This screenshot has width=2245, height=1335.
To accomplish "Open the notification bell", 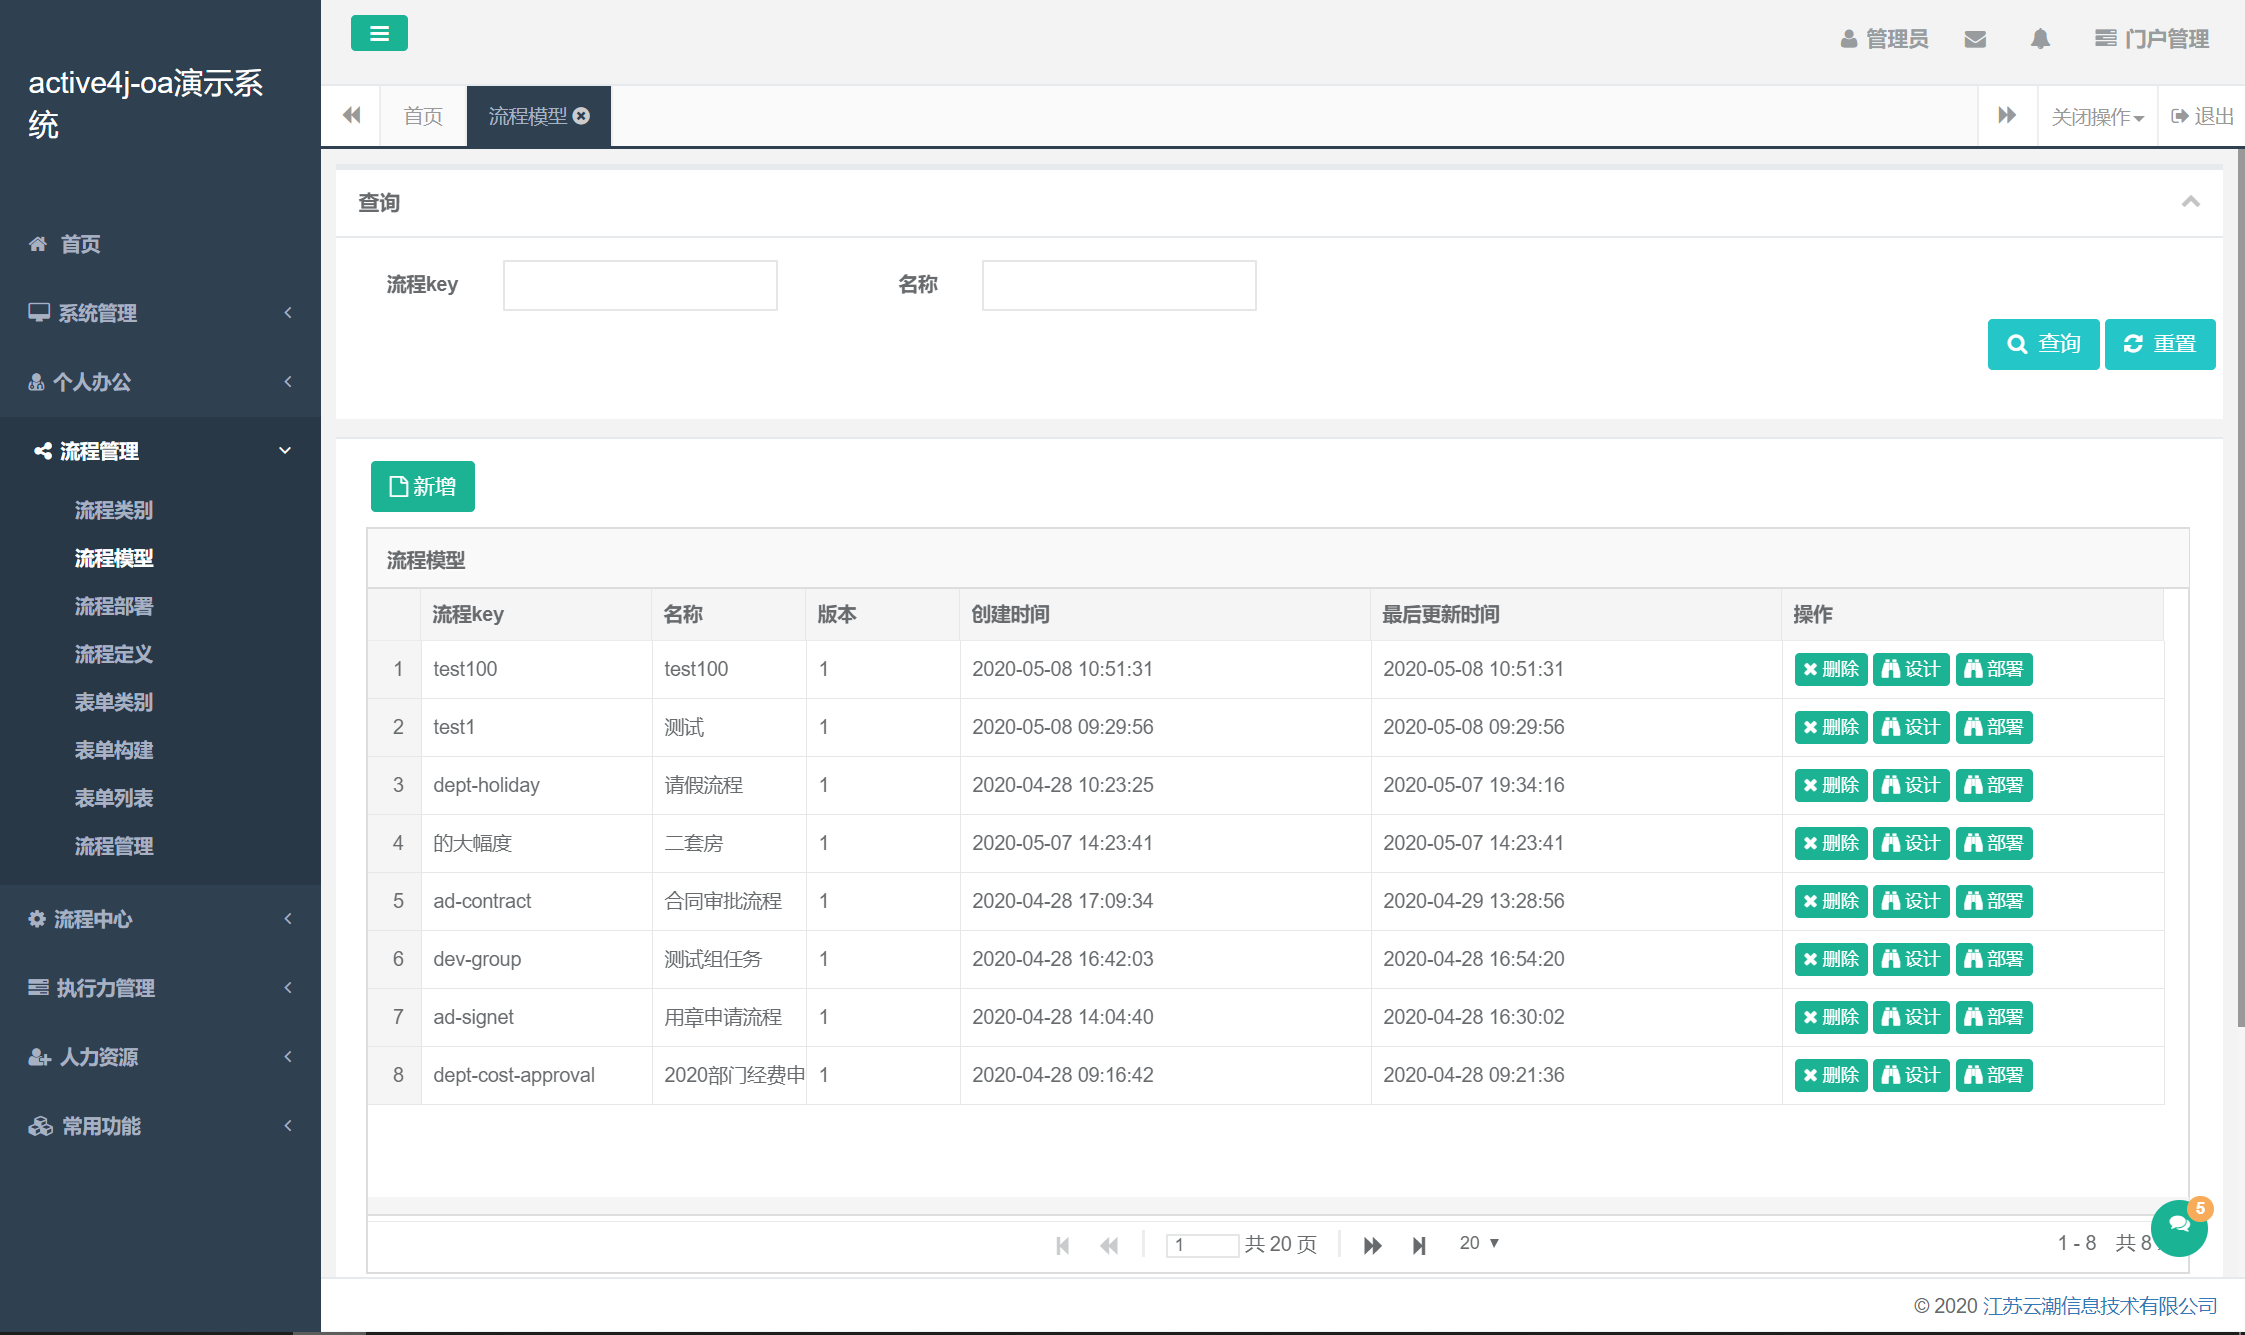I will [x=2040, y=39].
